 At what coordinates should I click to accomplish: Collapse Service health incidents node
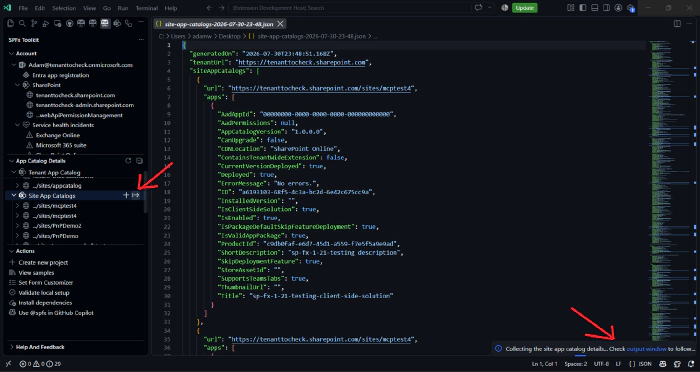(x=18, y=125)
